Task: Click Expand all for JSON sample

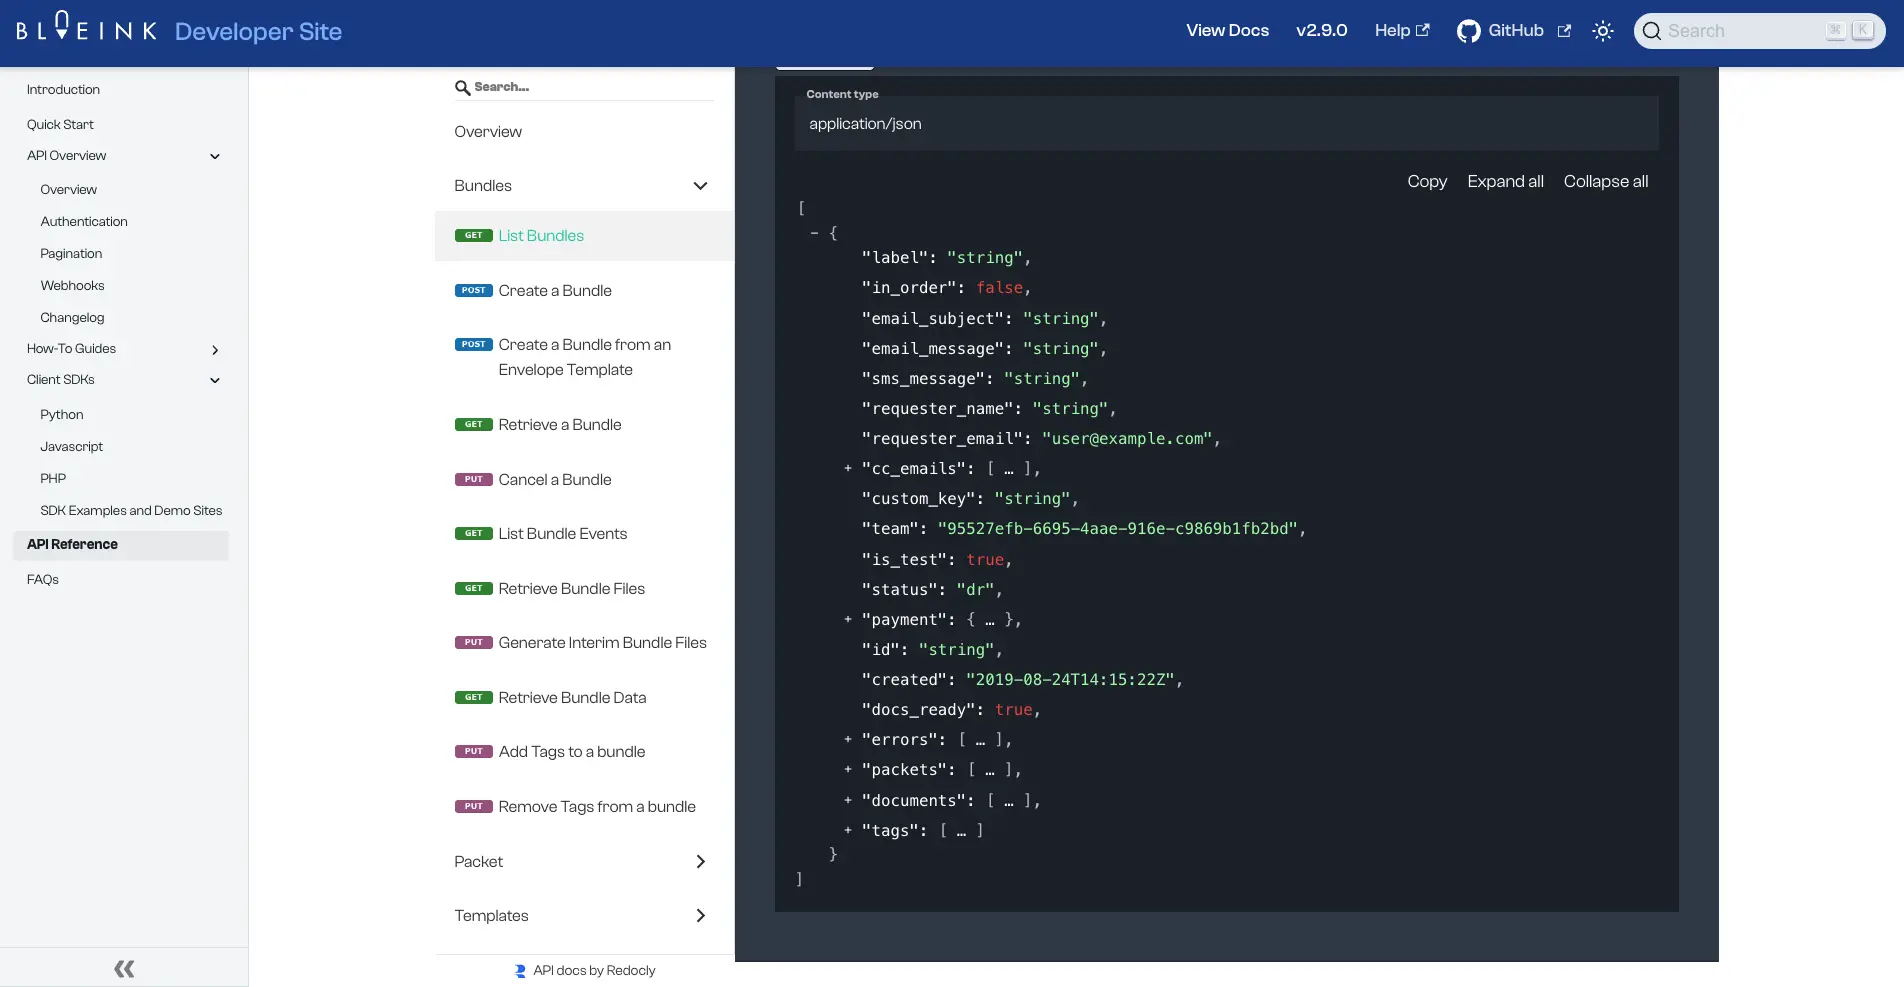Action: pyautogui.click(x=1505, y=182)
